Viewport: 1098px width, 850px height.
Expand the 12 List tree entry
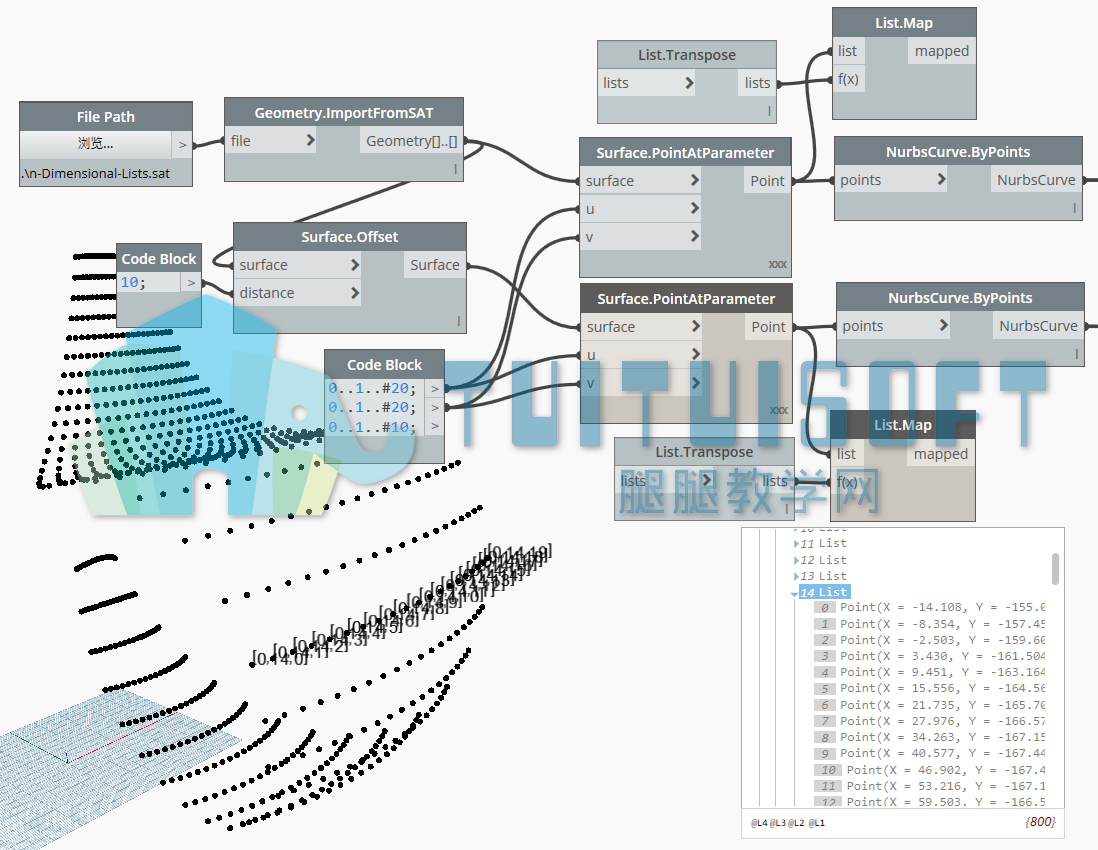pyautogui.click(x=796, y=560)
